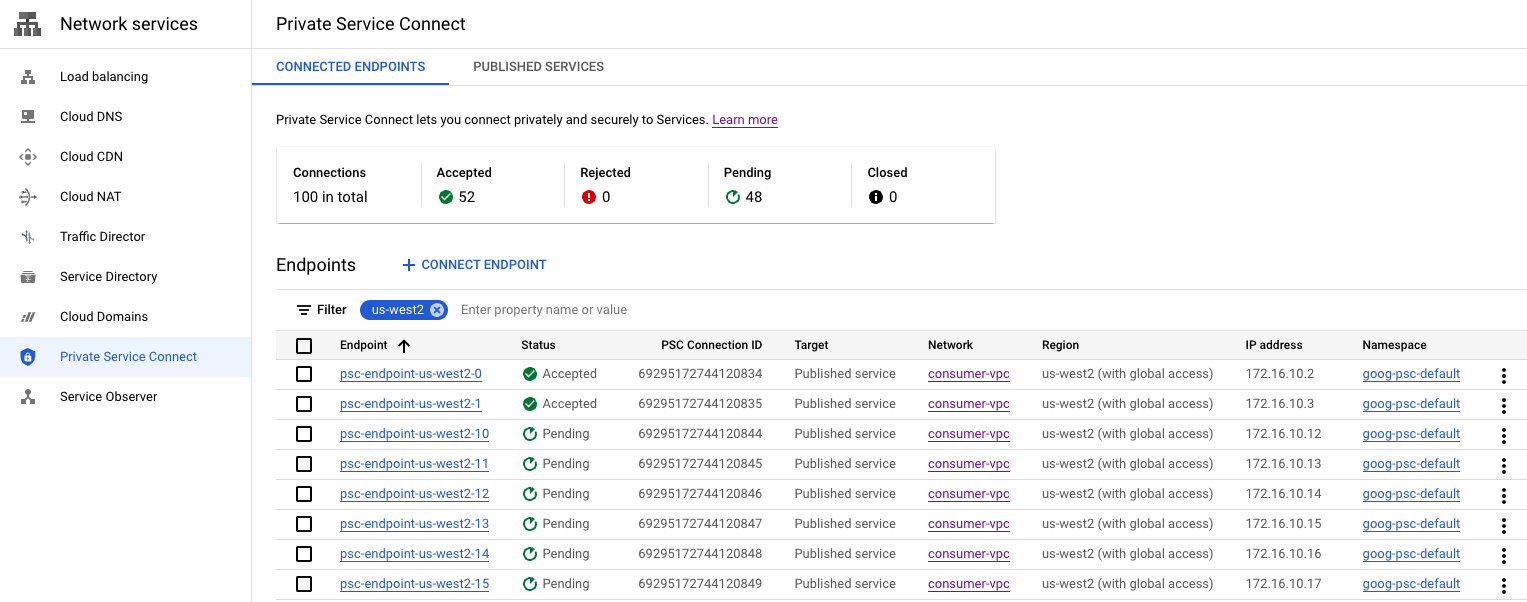This screenshot has height=602, width=1527.
Task: Click the Load balancing sidebar icon
Action: pyautogui.click(x=28, y=77)
